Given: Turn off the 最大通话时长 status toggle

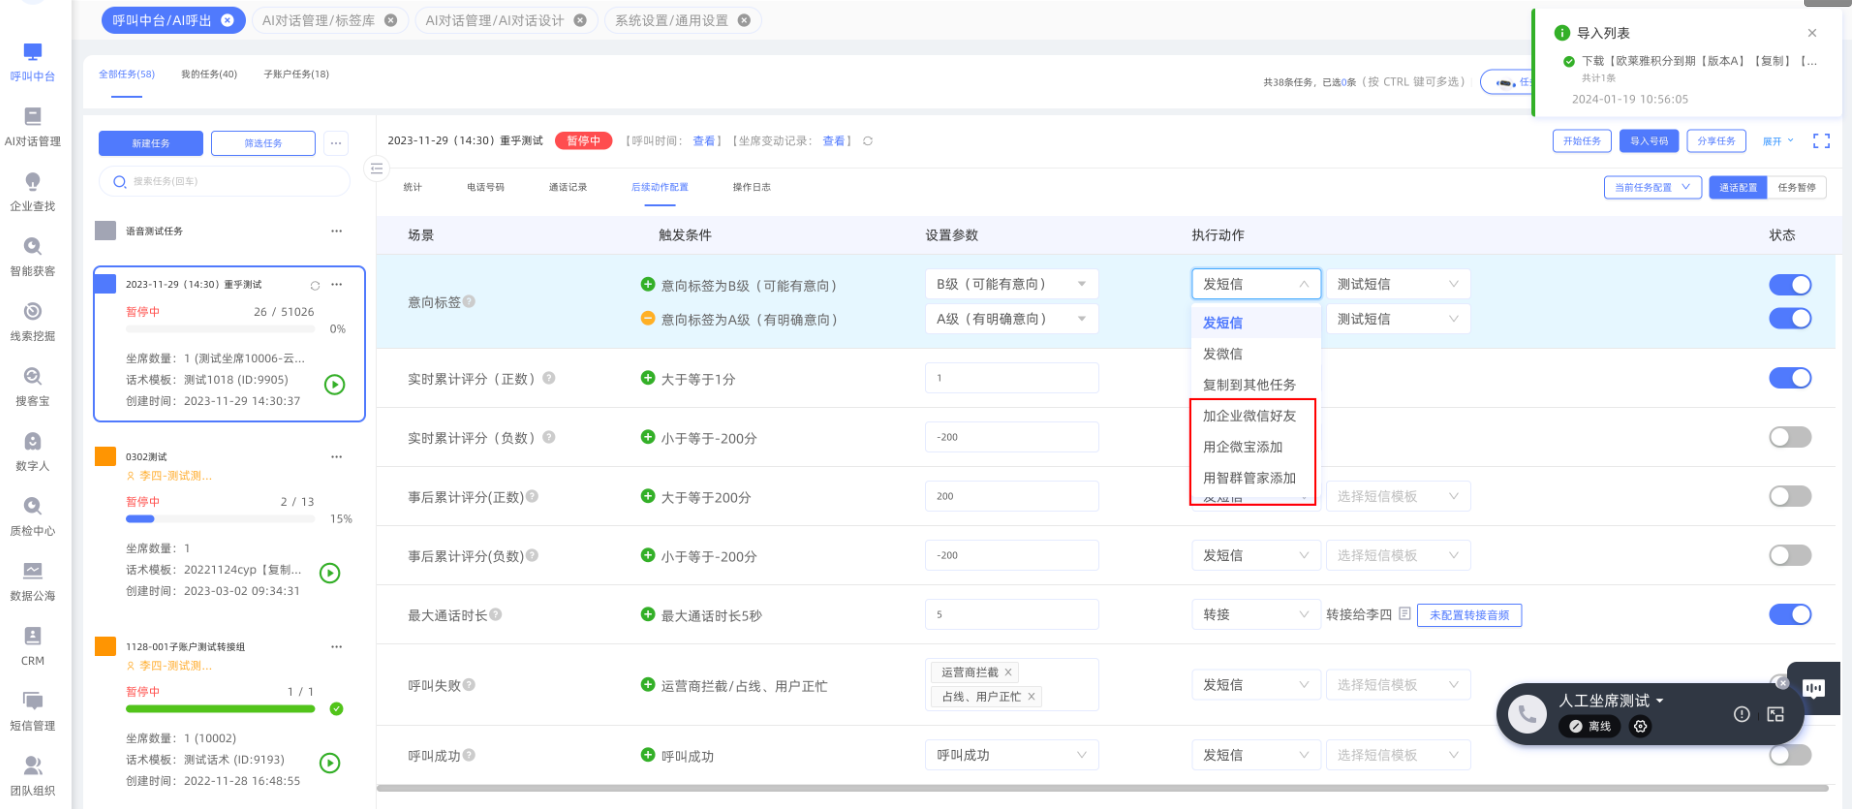Looking at the screenshot, I should 1789,614.
